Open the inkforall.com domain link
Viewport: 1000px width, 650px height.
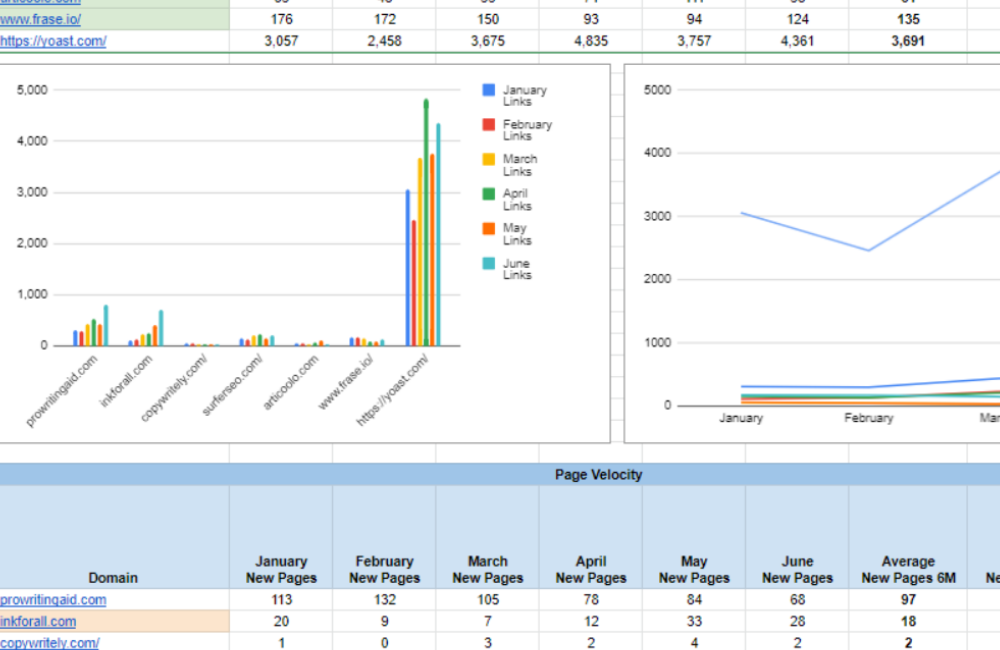38,621
